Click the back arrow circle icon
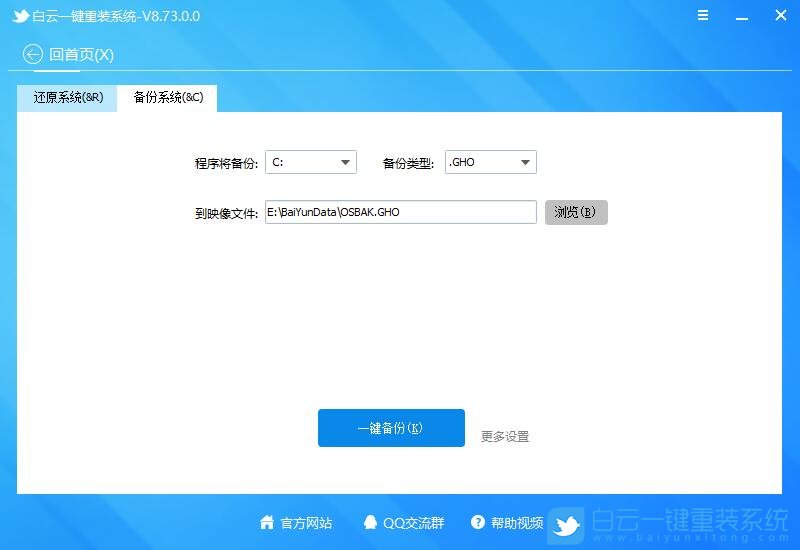Image resolution: width=800 pixels, height=550 pixels. point(33,54)
